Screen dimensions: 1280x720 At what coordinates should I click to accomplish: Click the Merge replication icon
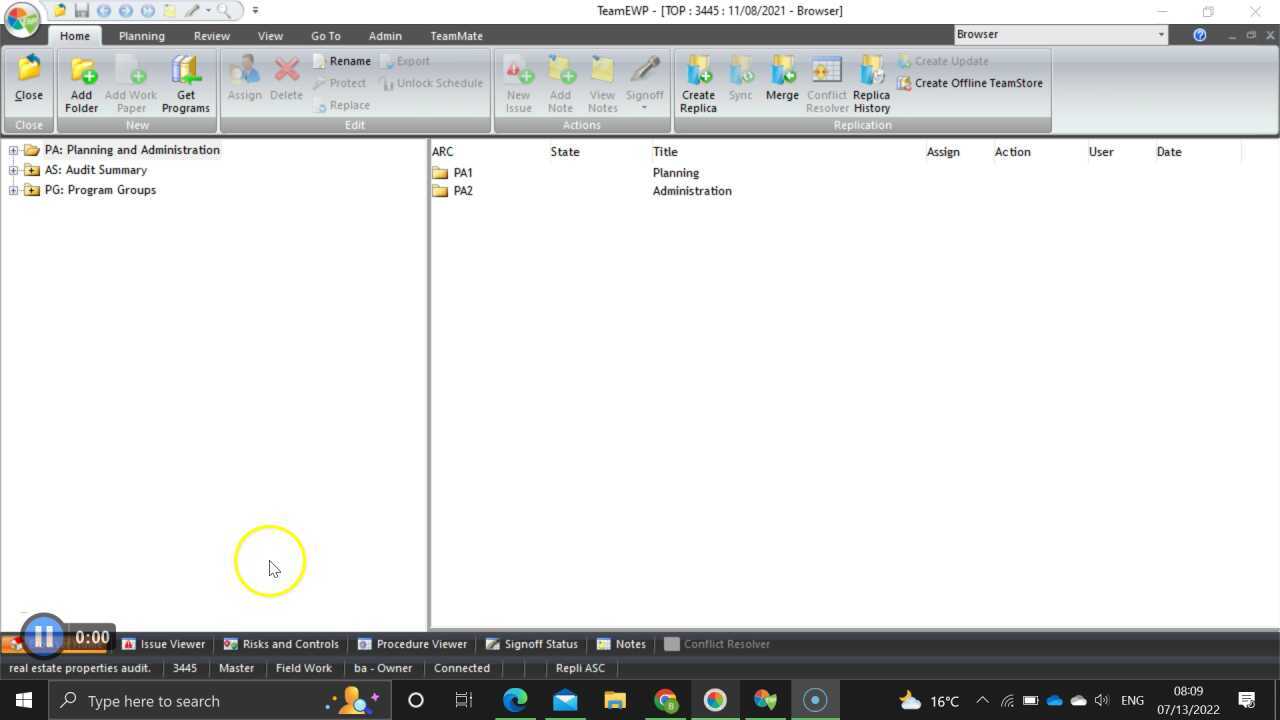pyautogui.click(x=782, y=82)
